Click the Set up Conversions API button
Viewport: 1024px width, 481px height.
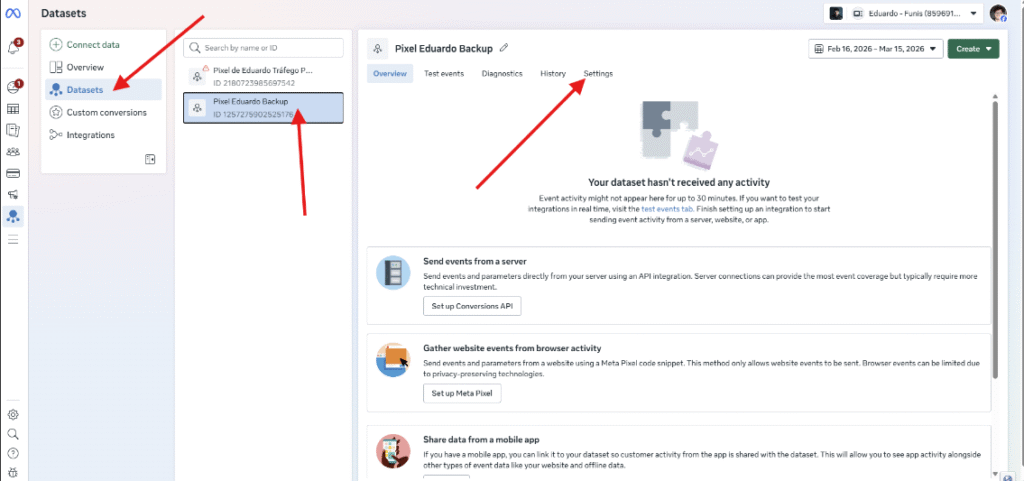point(472,306)
